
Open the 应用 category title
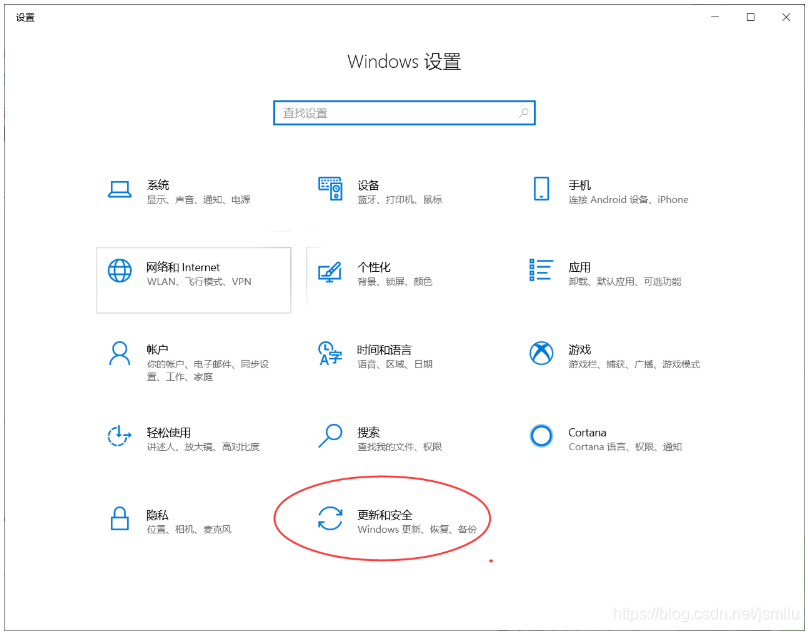pos(579,267)
